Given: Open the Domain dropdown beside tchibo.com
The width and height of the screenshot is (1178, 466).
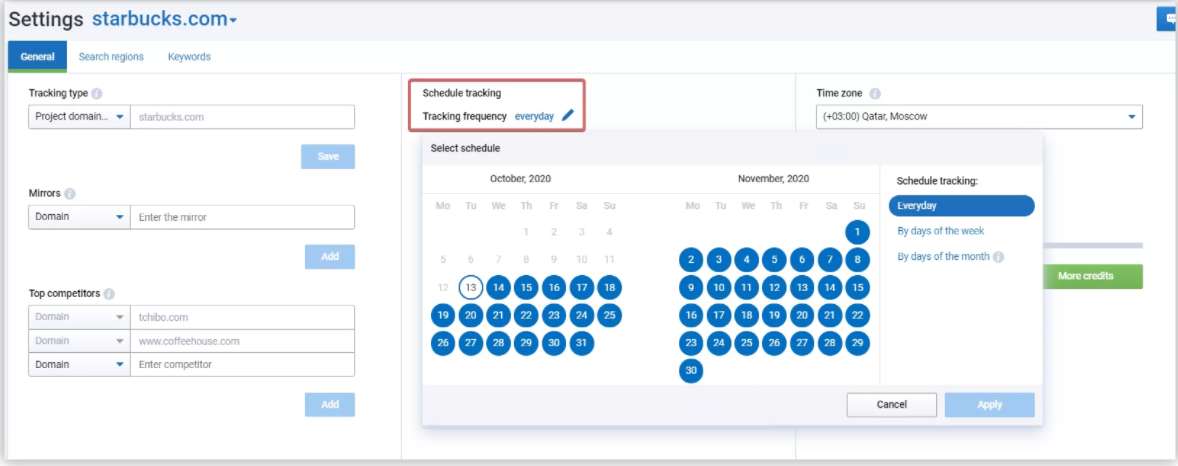Looking at the screenshot, I should pyautogui.click(x=80, y=317).
